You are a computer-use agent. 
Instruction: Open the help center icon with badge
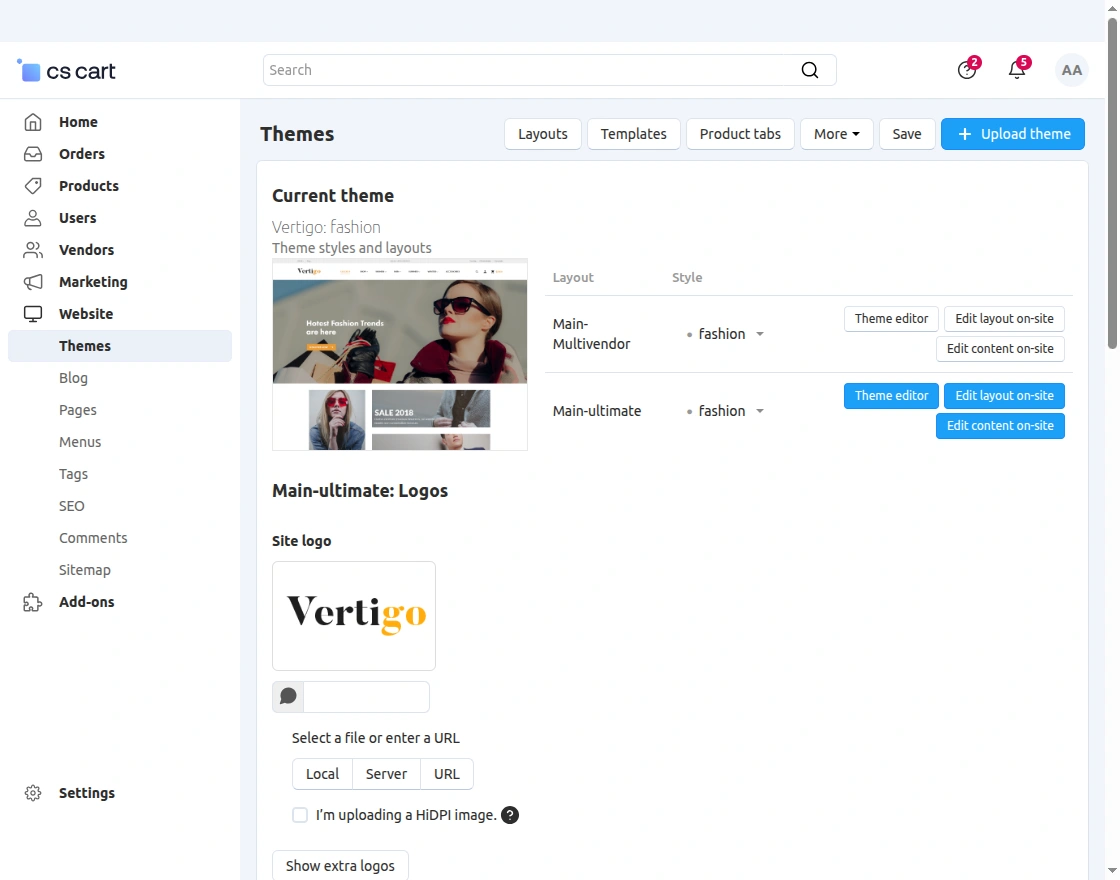pyautogui.click(x=967, y=69)
